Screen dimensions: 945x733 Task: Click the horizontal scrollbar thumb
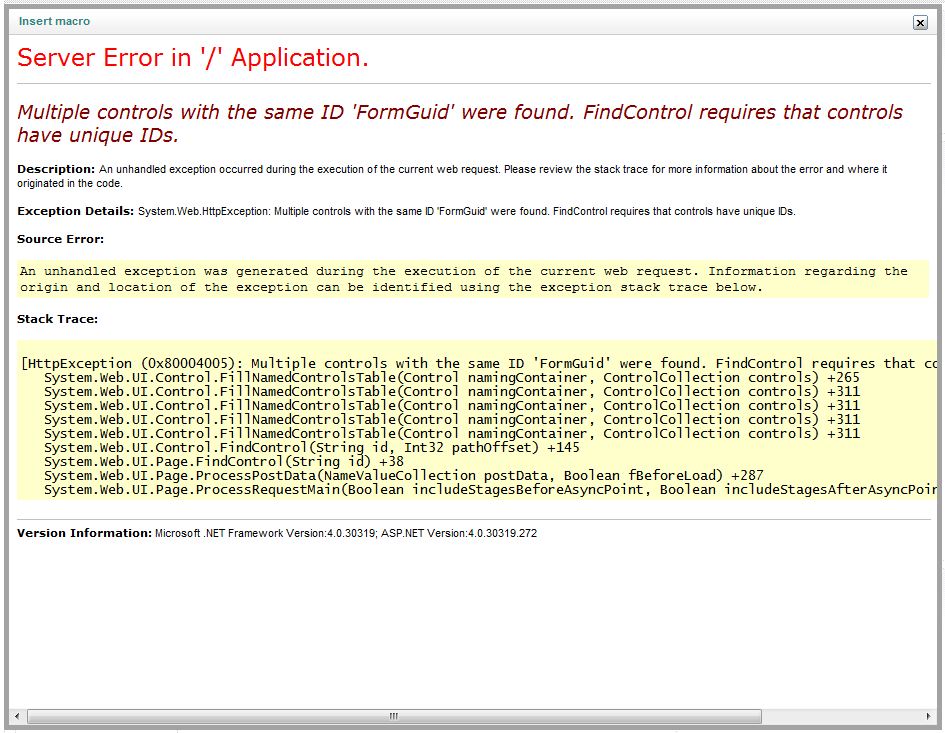point(393,716)
